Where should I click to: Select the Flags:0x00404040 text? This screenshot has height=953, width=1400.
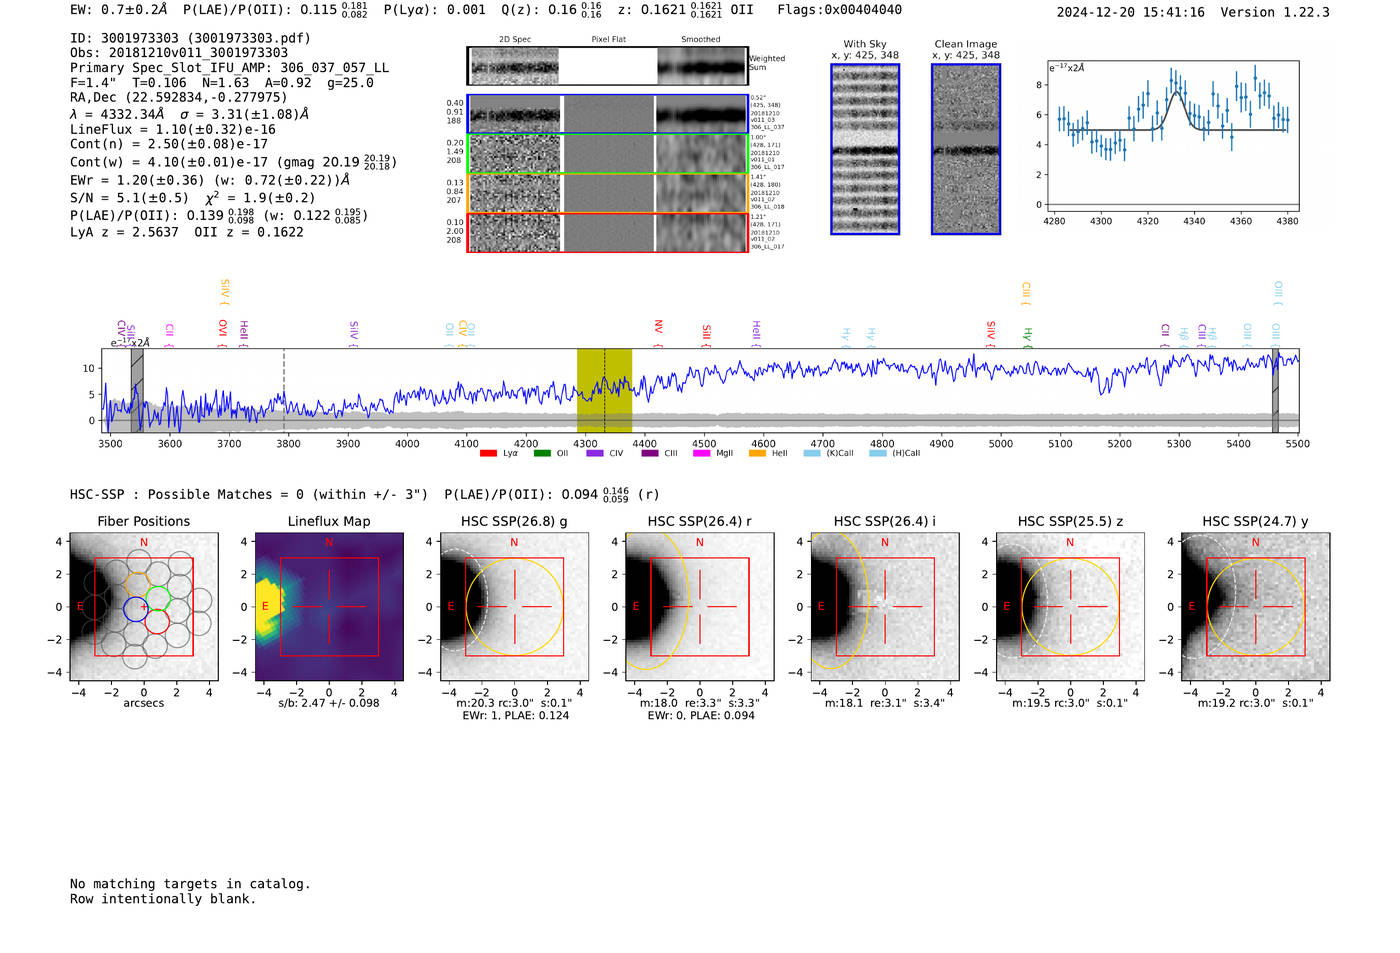click(x=839, y=10)
